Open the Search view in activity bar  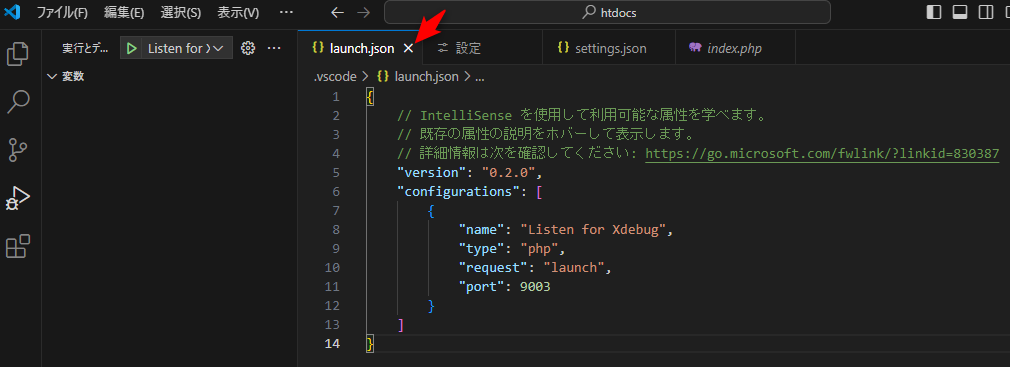point(18,102)
